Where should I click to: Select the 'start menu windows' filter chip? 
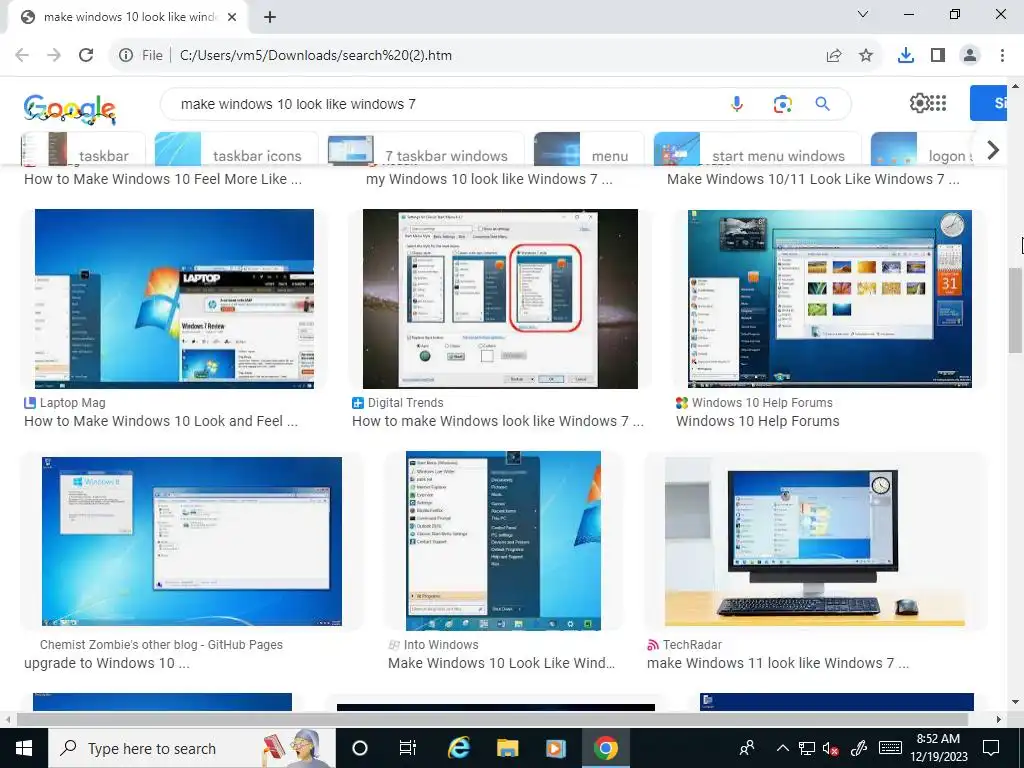pos(758,149)
